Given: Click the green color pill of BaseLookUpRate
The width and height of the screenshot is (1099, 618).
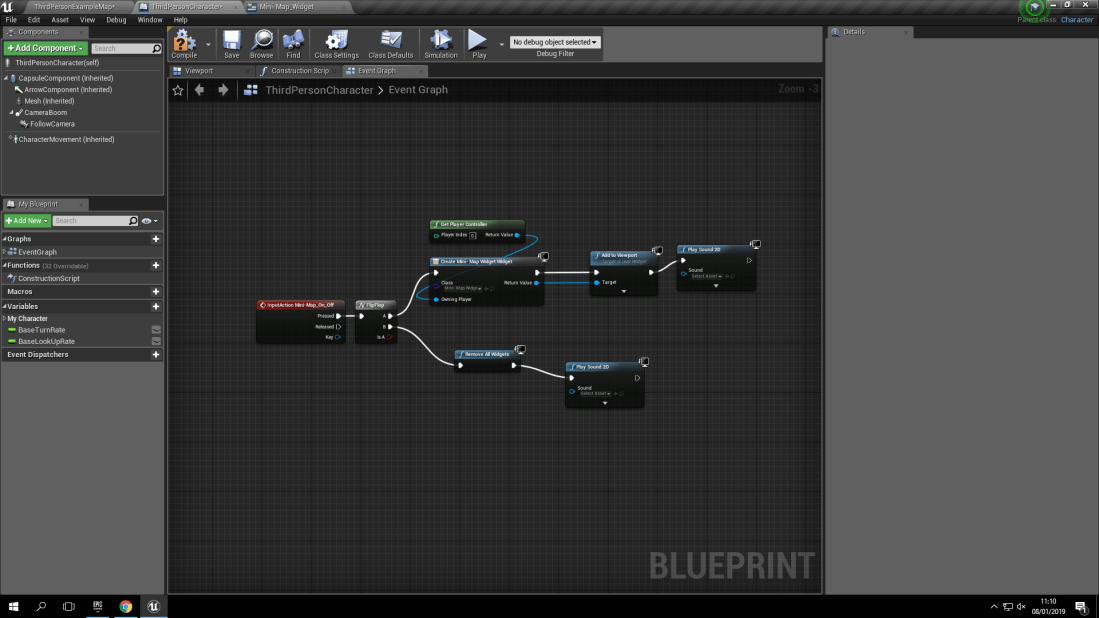Looking at the screenshot, I should coord(11,341).
